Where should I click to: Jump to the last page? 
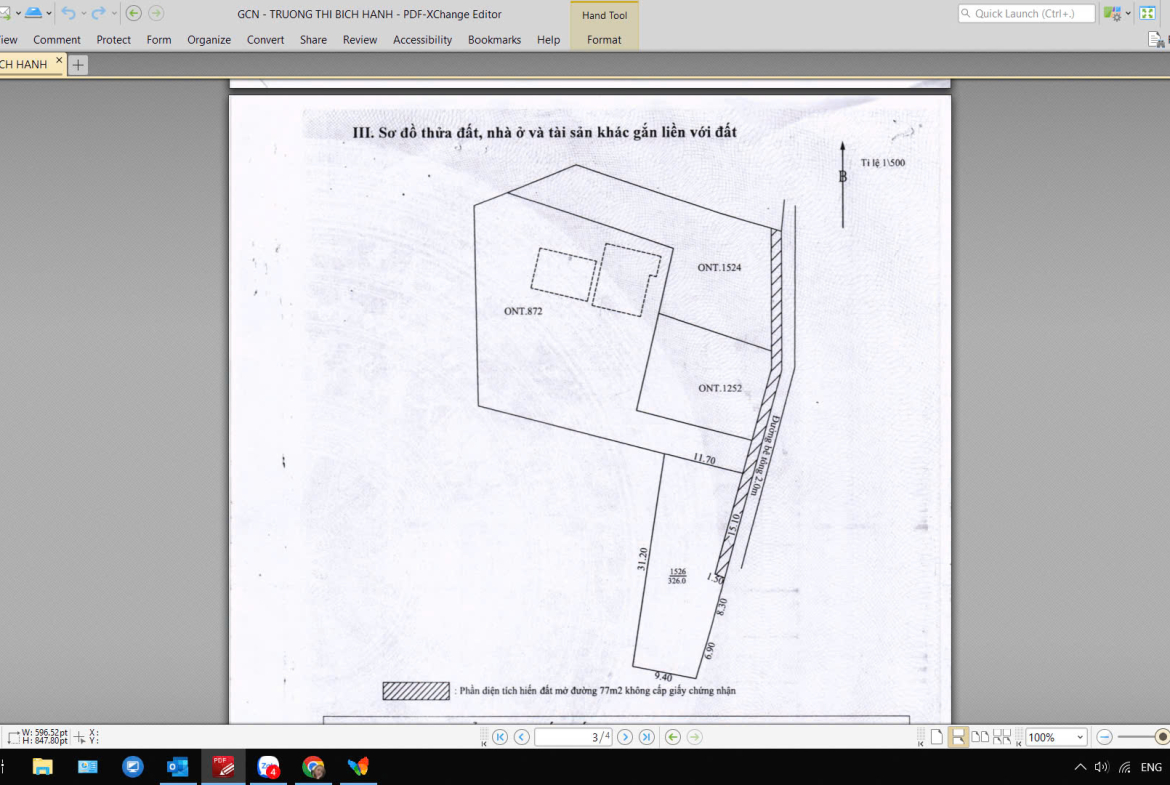647,737
